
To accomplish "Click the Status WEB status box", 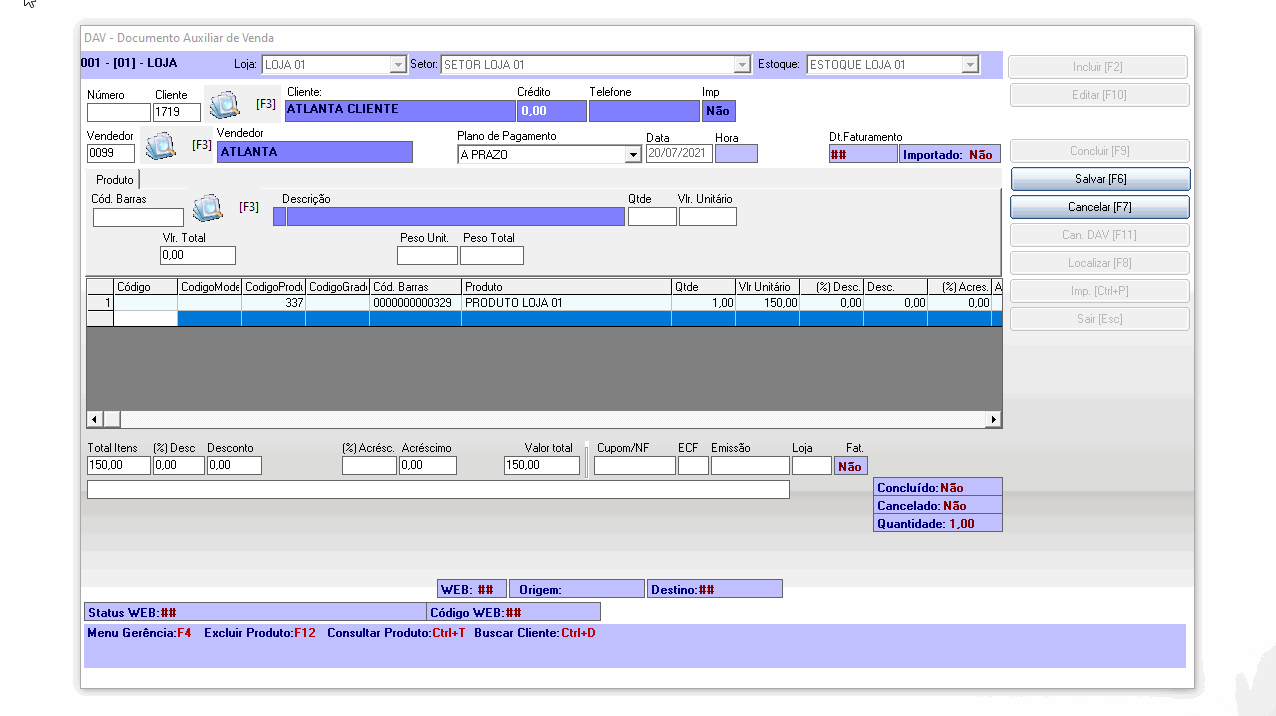I will pos(256,612).
